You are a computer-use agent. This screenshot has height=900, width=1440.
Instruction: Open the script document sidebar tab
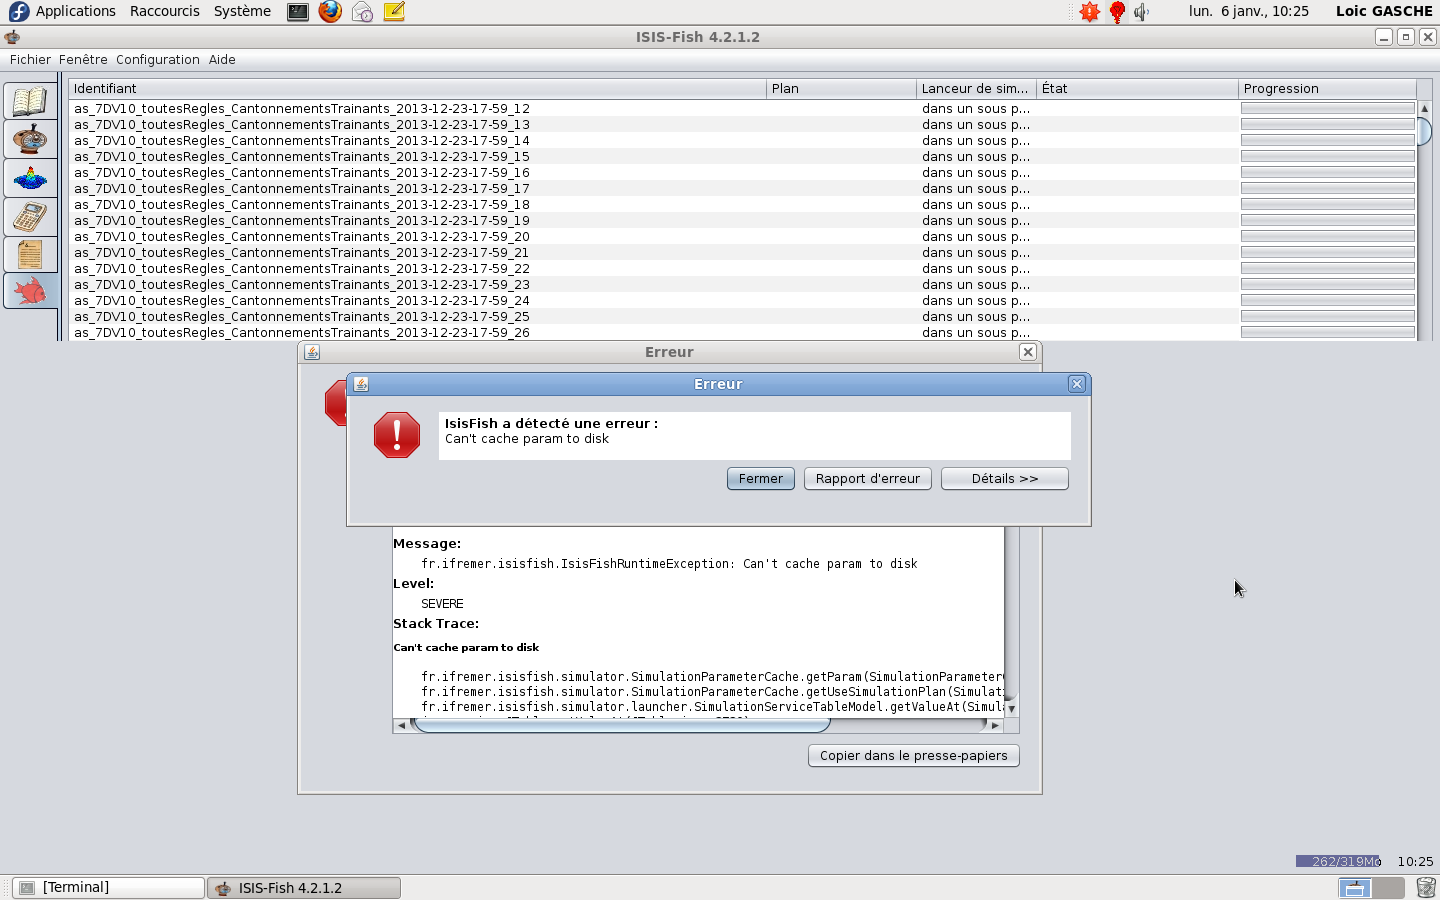pos(30,254)
